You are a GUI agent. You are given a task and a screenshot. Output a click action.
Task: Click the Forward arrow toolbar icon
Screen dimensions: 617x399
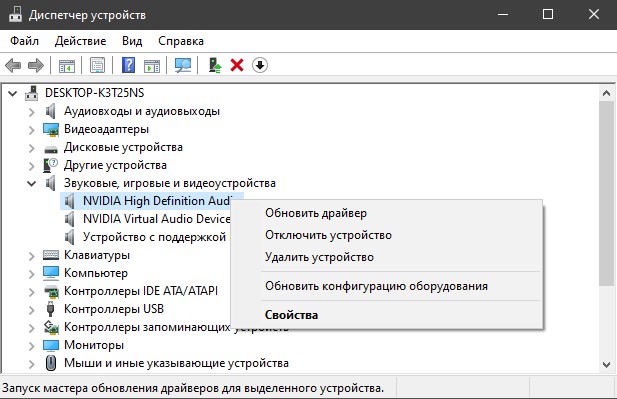[36, 65]
